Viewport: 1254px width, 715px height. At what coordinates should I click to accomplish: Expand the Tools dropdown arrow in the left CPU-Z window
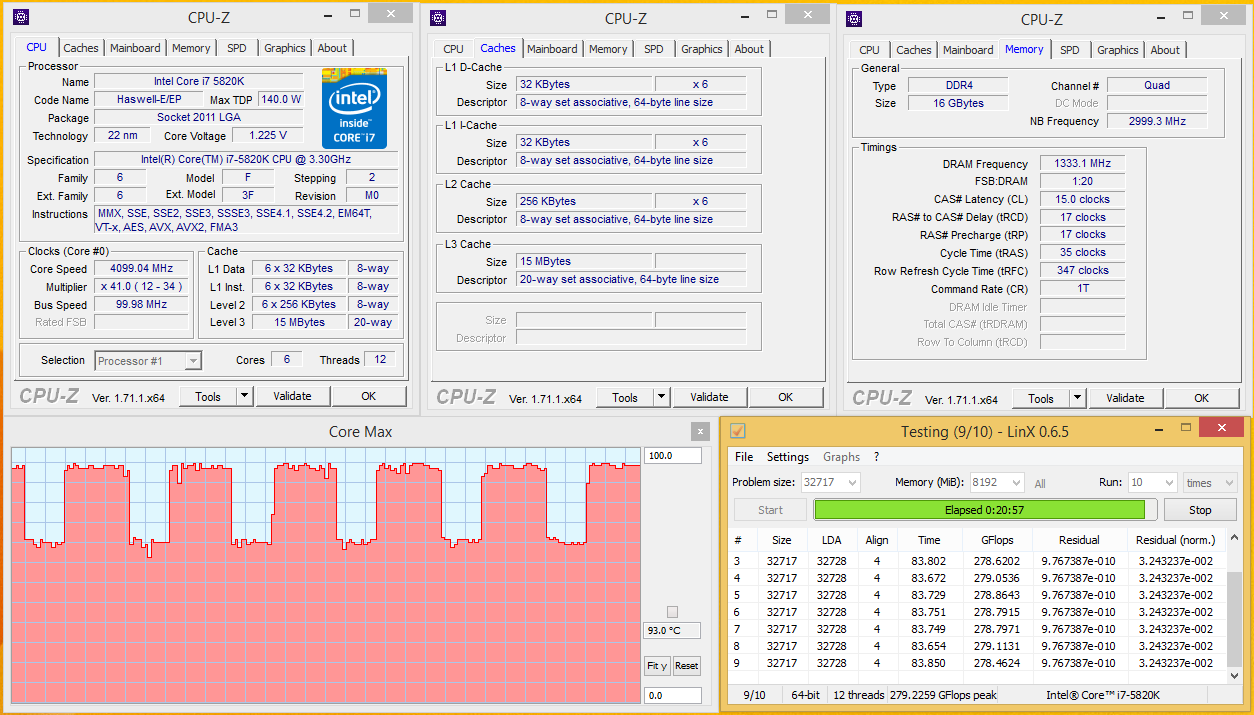click(244, 396)
